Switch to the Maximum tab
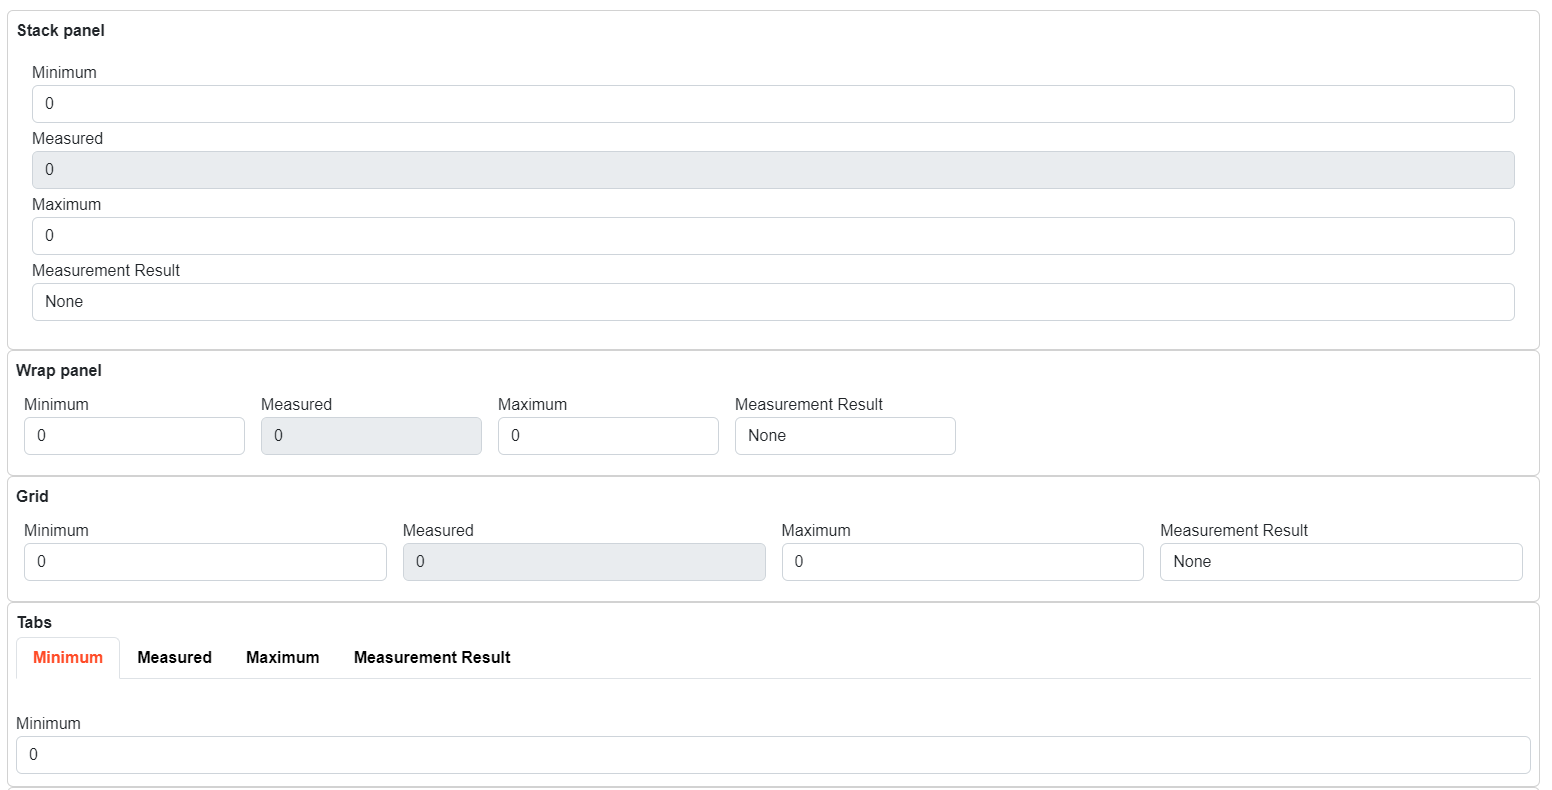Viewport: 1552px width, 790px height. [283, 658]
